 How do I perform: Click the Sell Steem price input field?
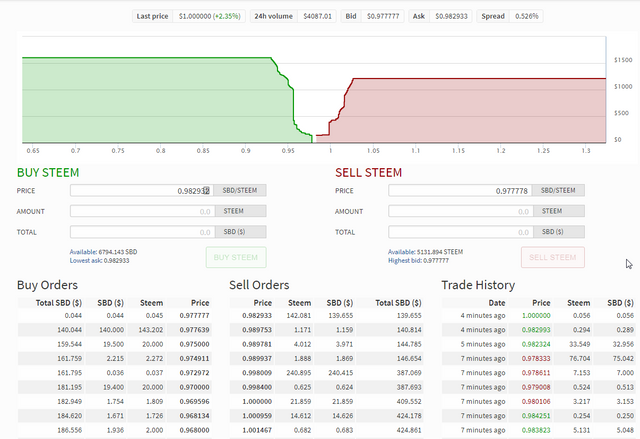[x=461, y=191]
